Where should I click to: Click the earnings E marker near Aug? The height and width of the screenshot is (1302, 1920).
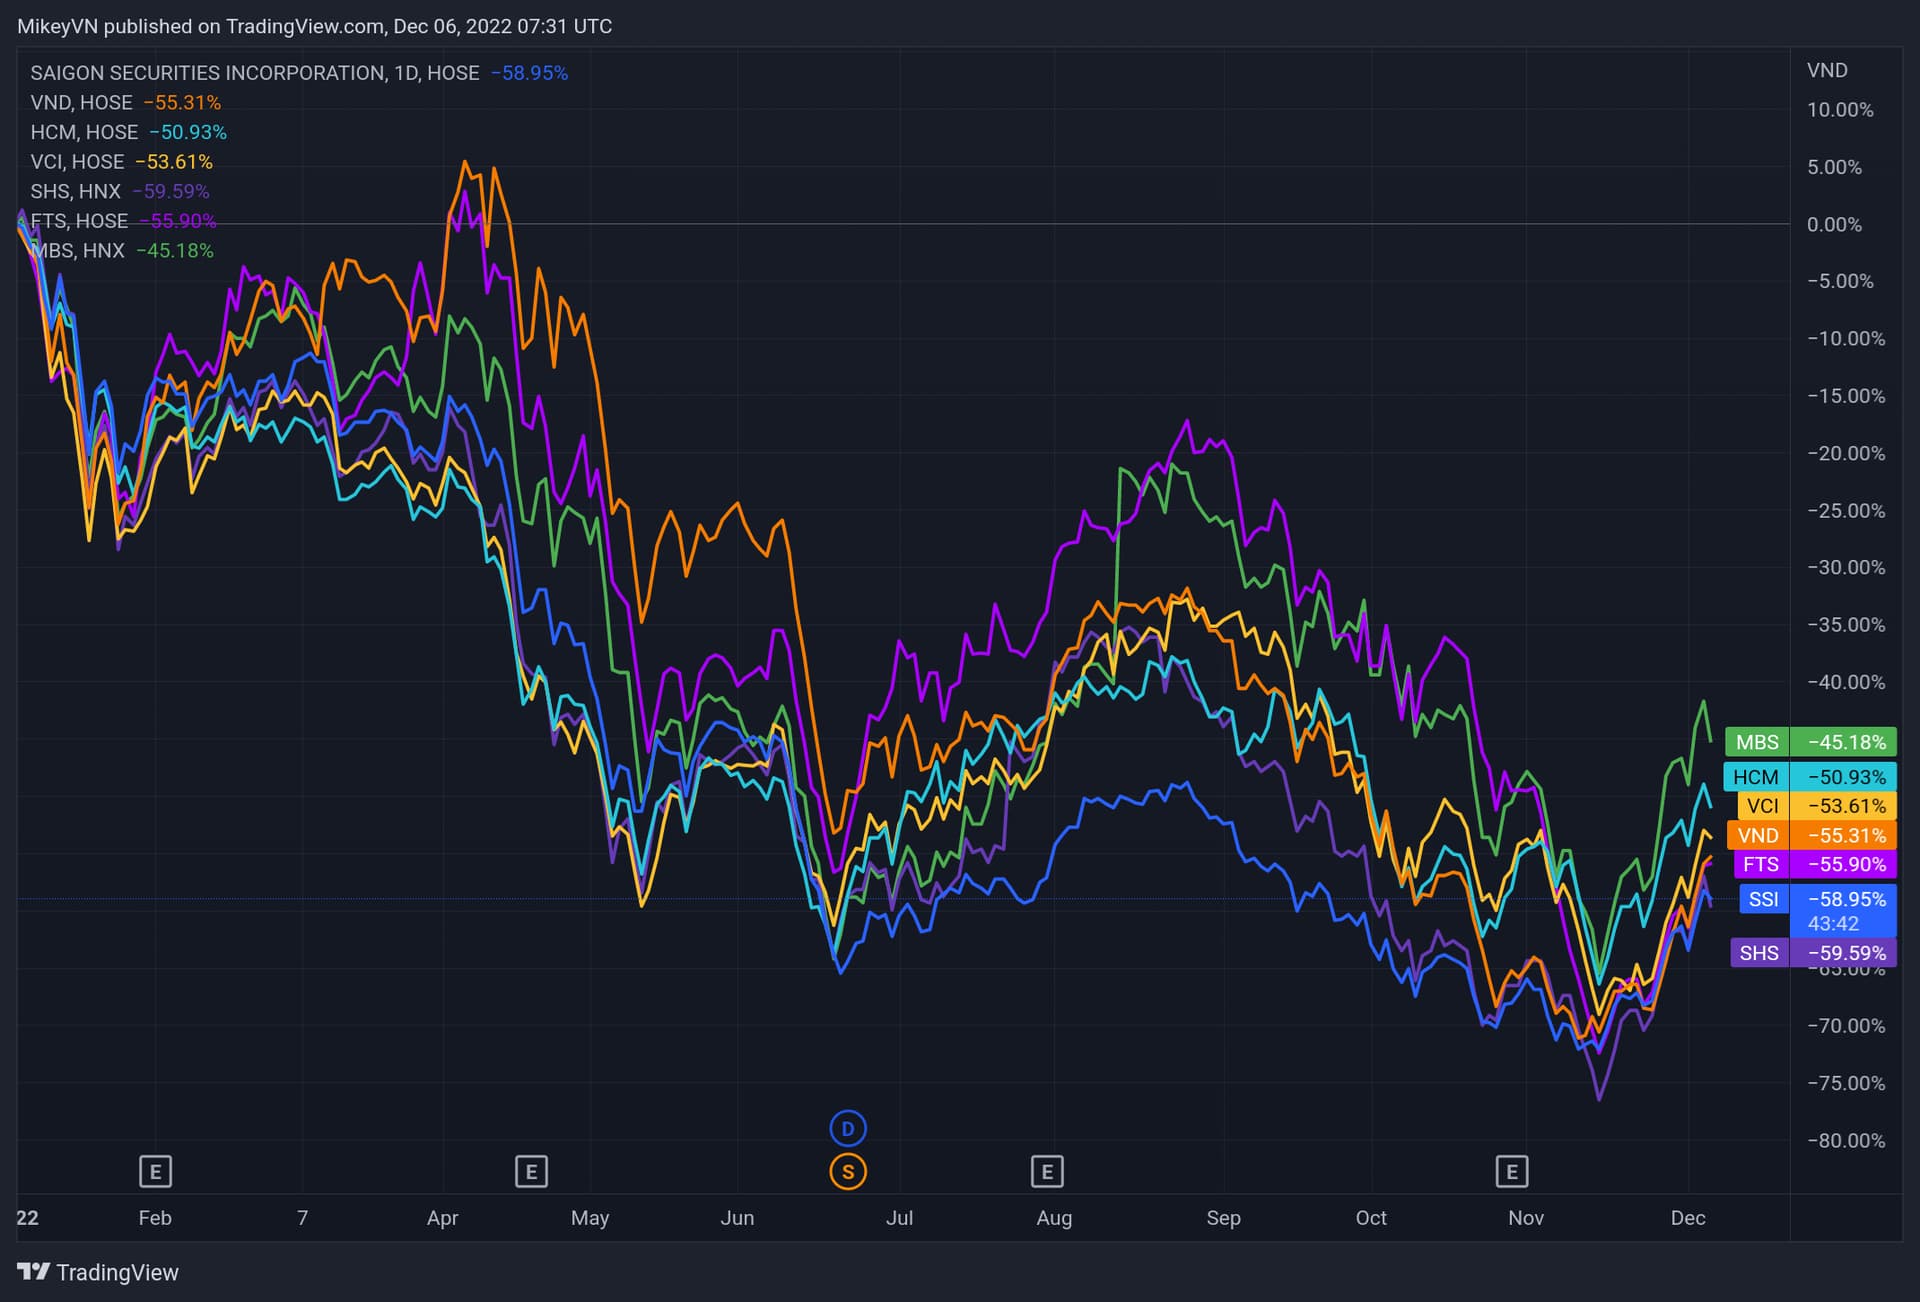(1047, 1171)
